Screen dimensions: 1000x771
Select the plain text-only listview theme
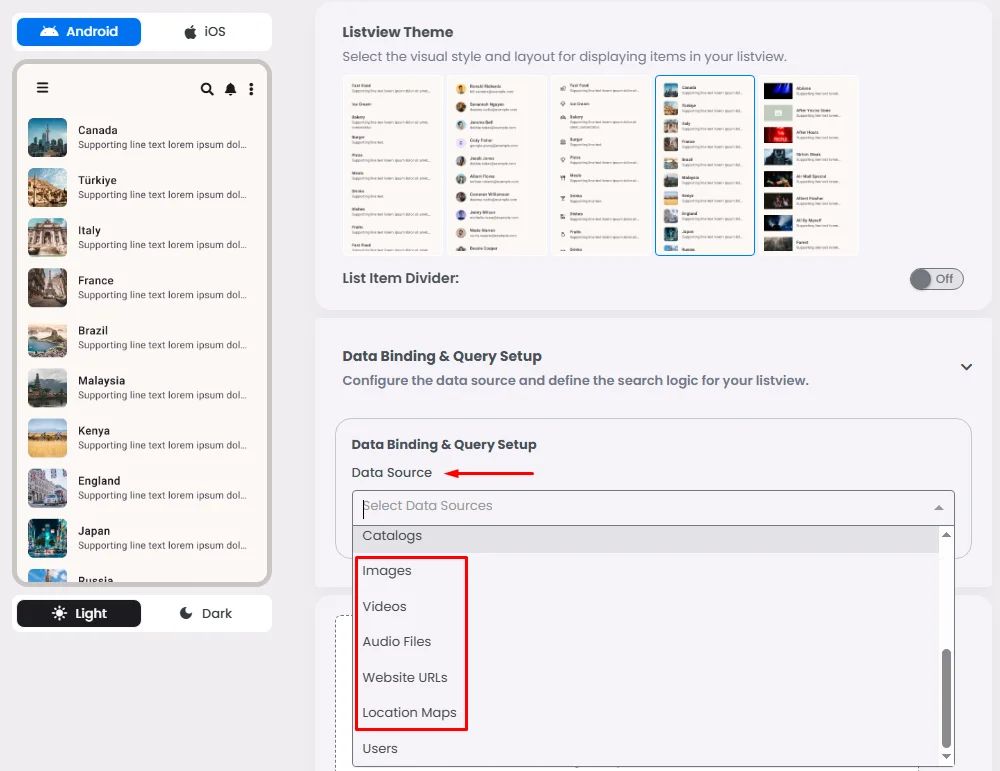(392, 165)
